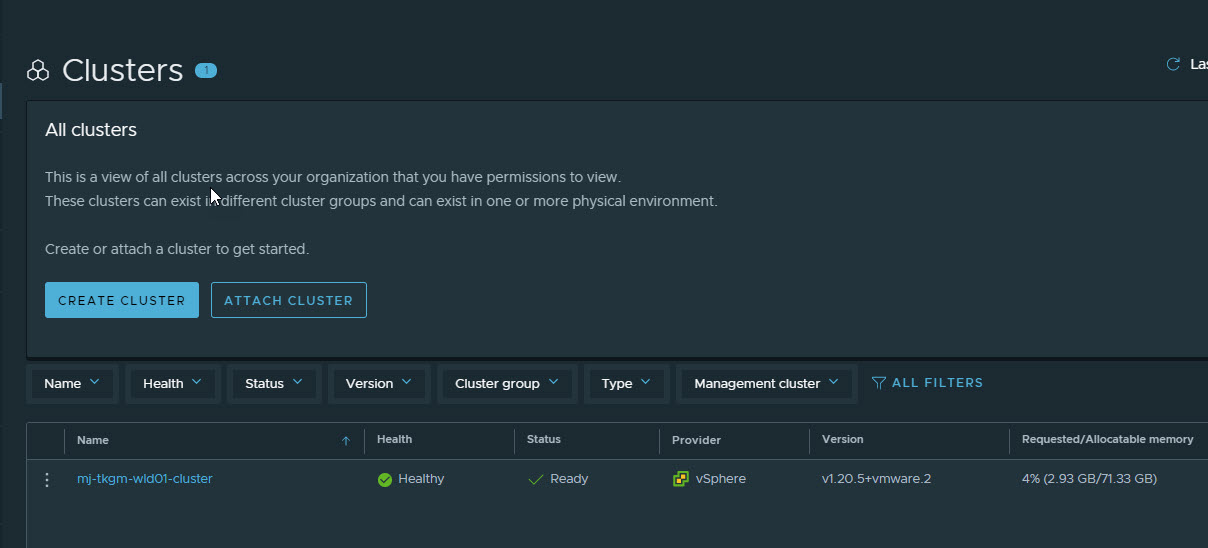Screen dimensions: 1208x548
Task: Expand the Cluster group filter dropdown
Action: click(506, 384)
